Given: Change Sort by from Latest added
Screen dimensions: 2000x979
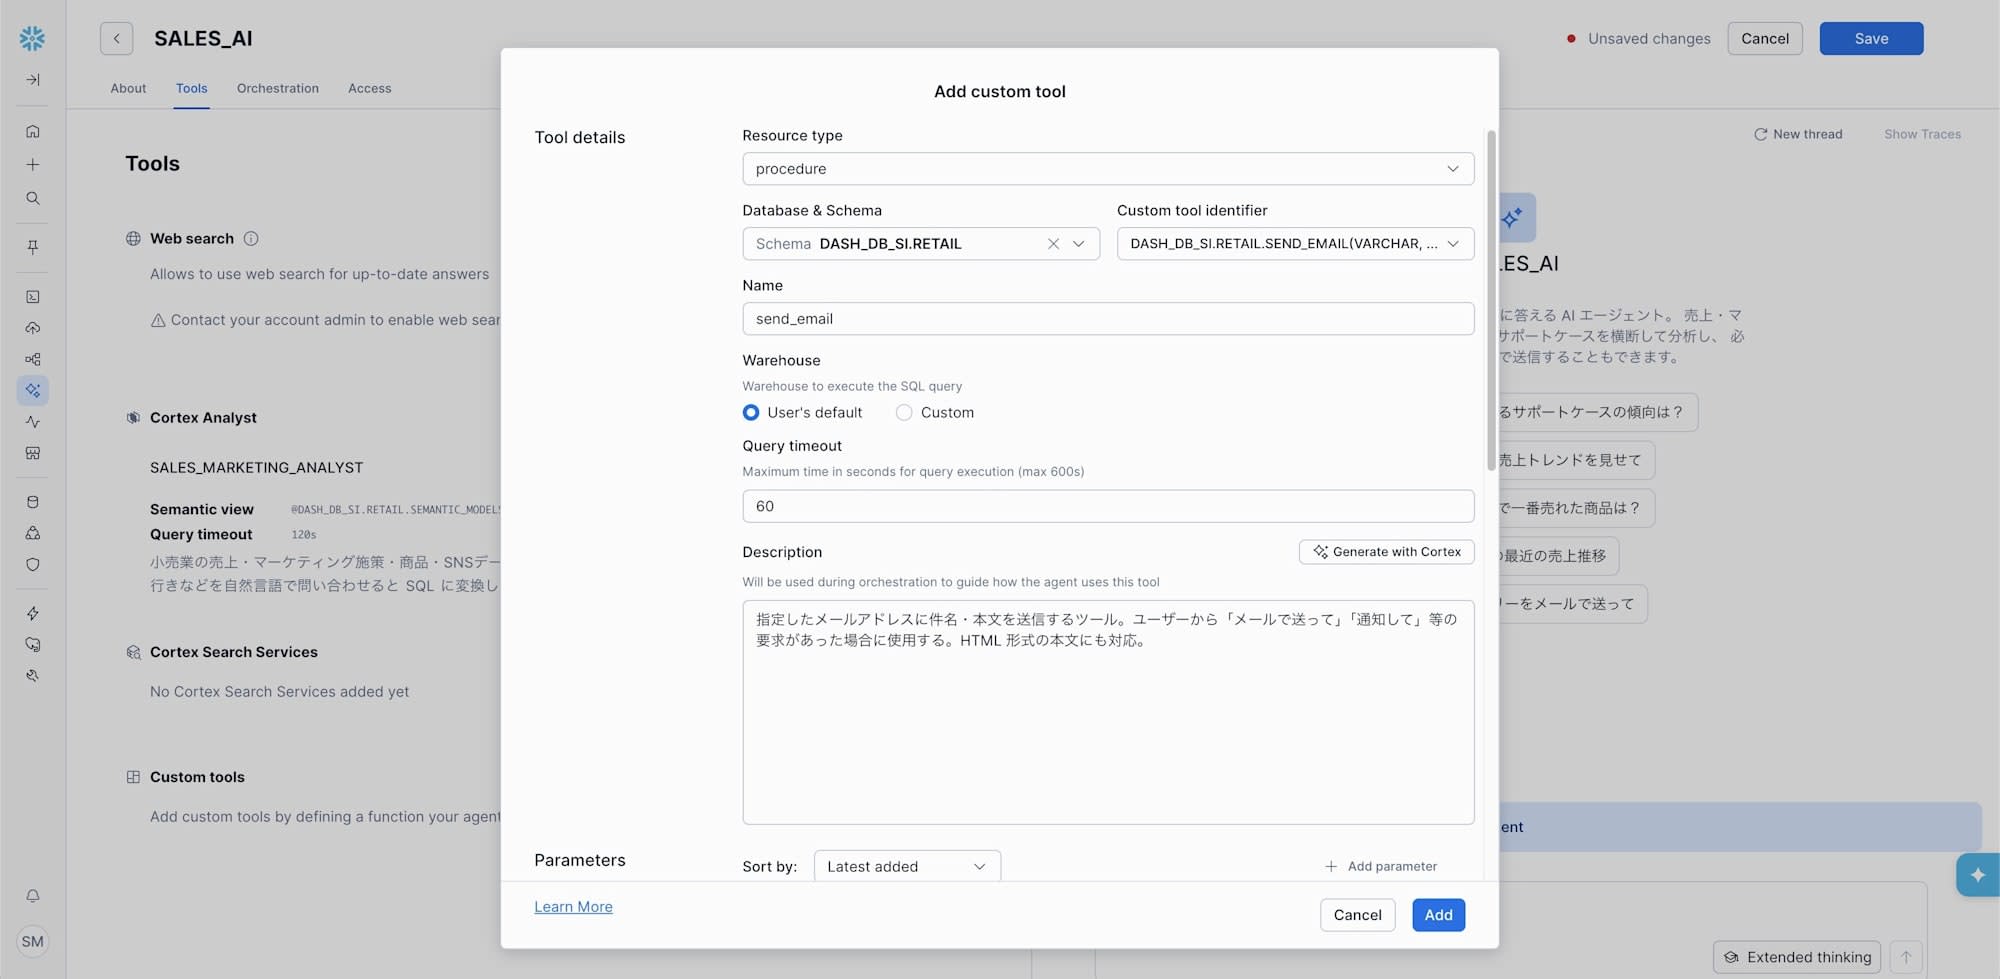Looking at the screenshot, I should point(905,866).
